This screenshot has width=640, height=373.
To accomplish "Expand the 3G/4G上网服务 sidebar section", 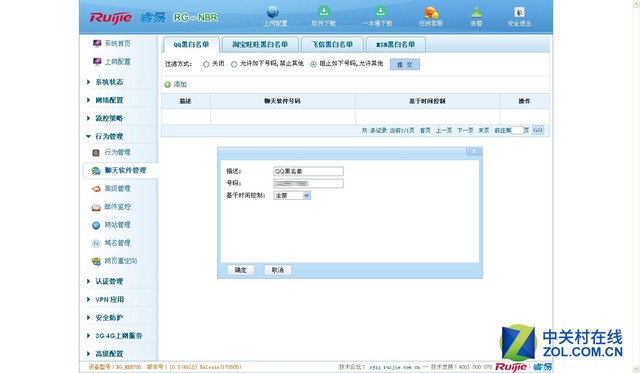I will coord(118,335).
